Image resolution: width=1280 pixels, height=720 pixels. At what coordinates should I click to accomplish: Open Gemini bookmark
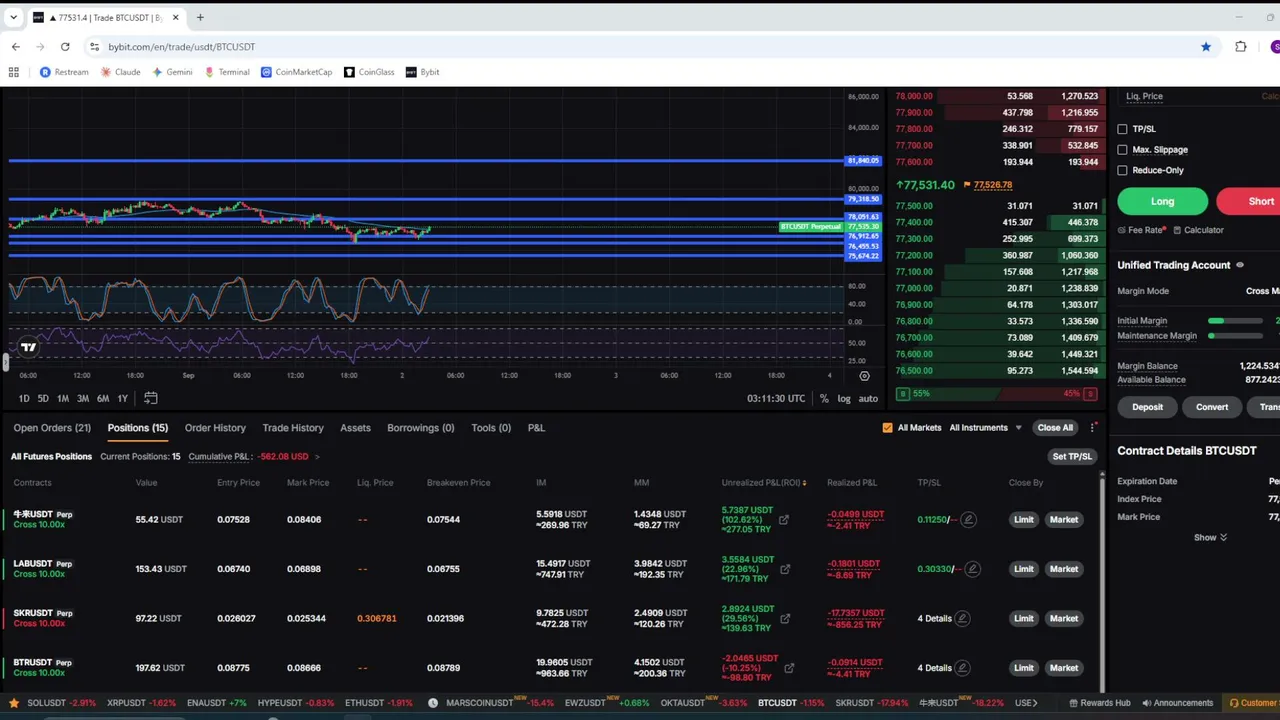(172, 72)
